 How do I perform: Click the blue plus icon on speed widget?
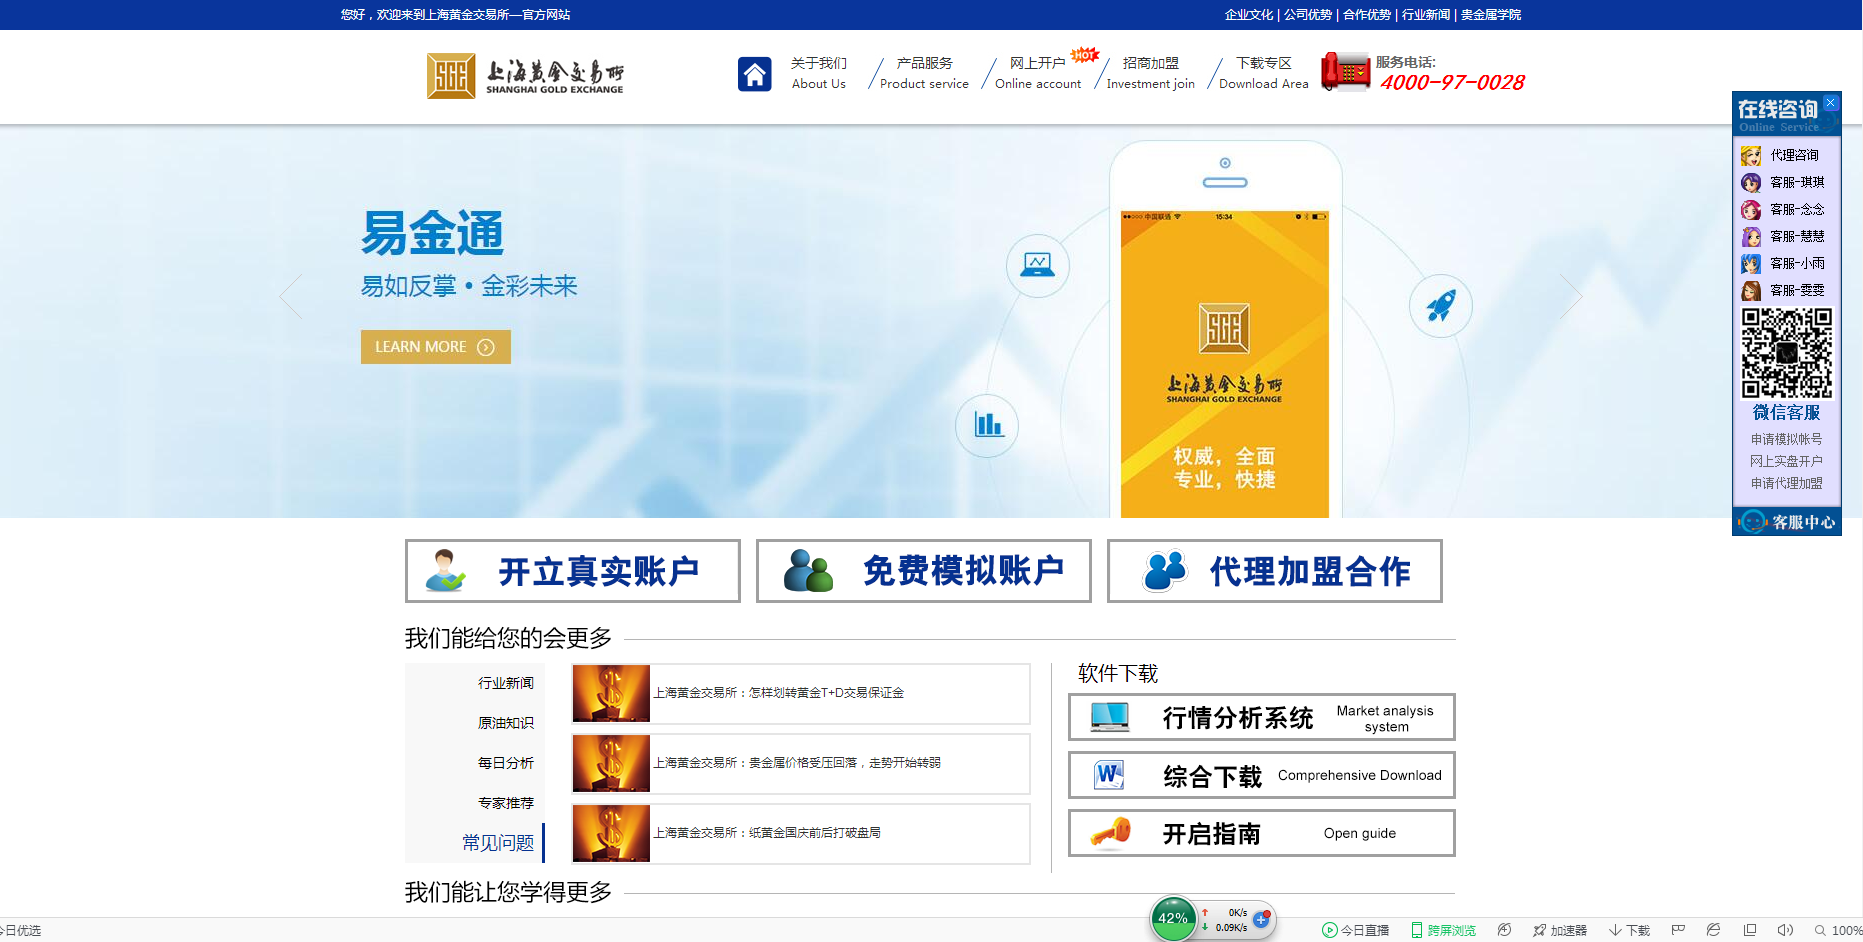[1262, 919]
